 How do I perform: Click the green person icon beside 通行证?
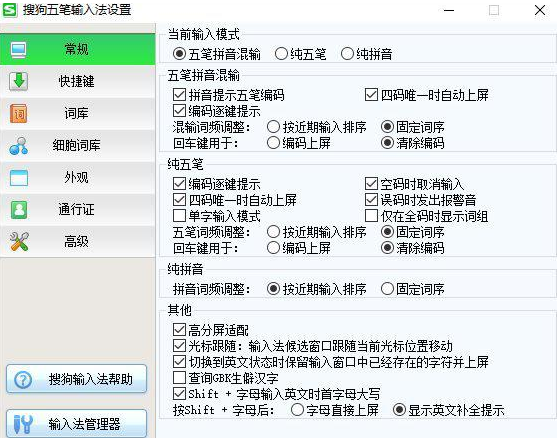(19, 210)
